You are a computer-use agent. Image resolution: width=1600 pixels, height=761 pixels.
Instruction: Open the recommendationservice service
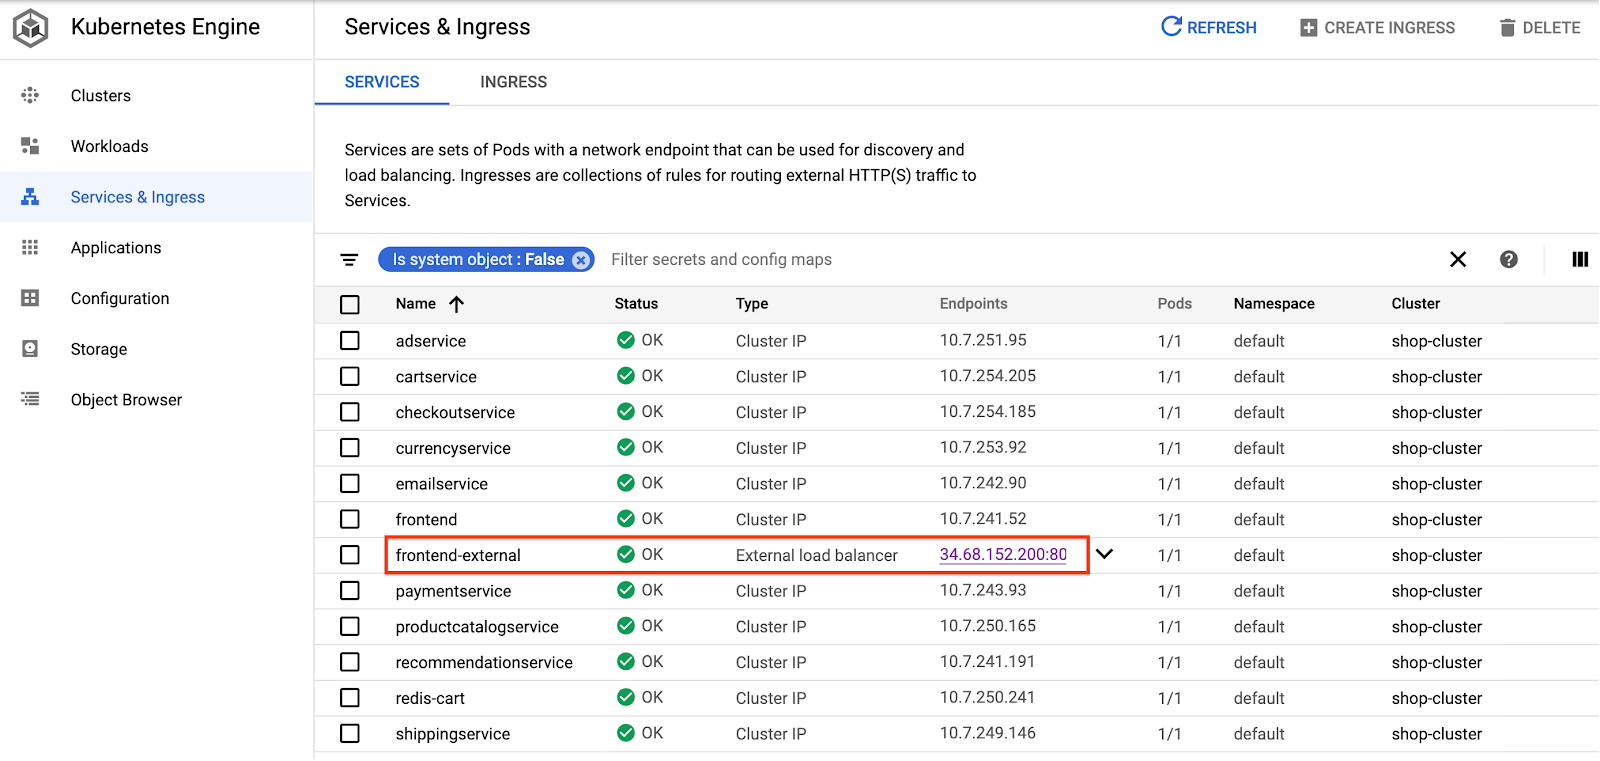click(484, 662)
